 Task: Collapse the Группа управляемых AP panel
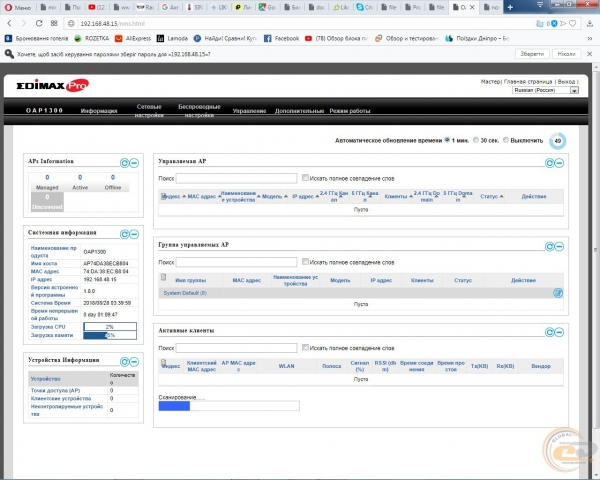tap(559, 247)
